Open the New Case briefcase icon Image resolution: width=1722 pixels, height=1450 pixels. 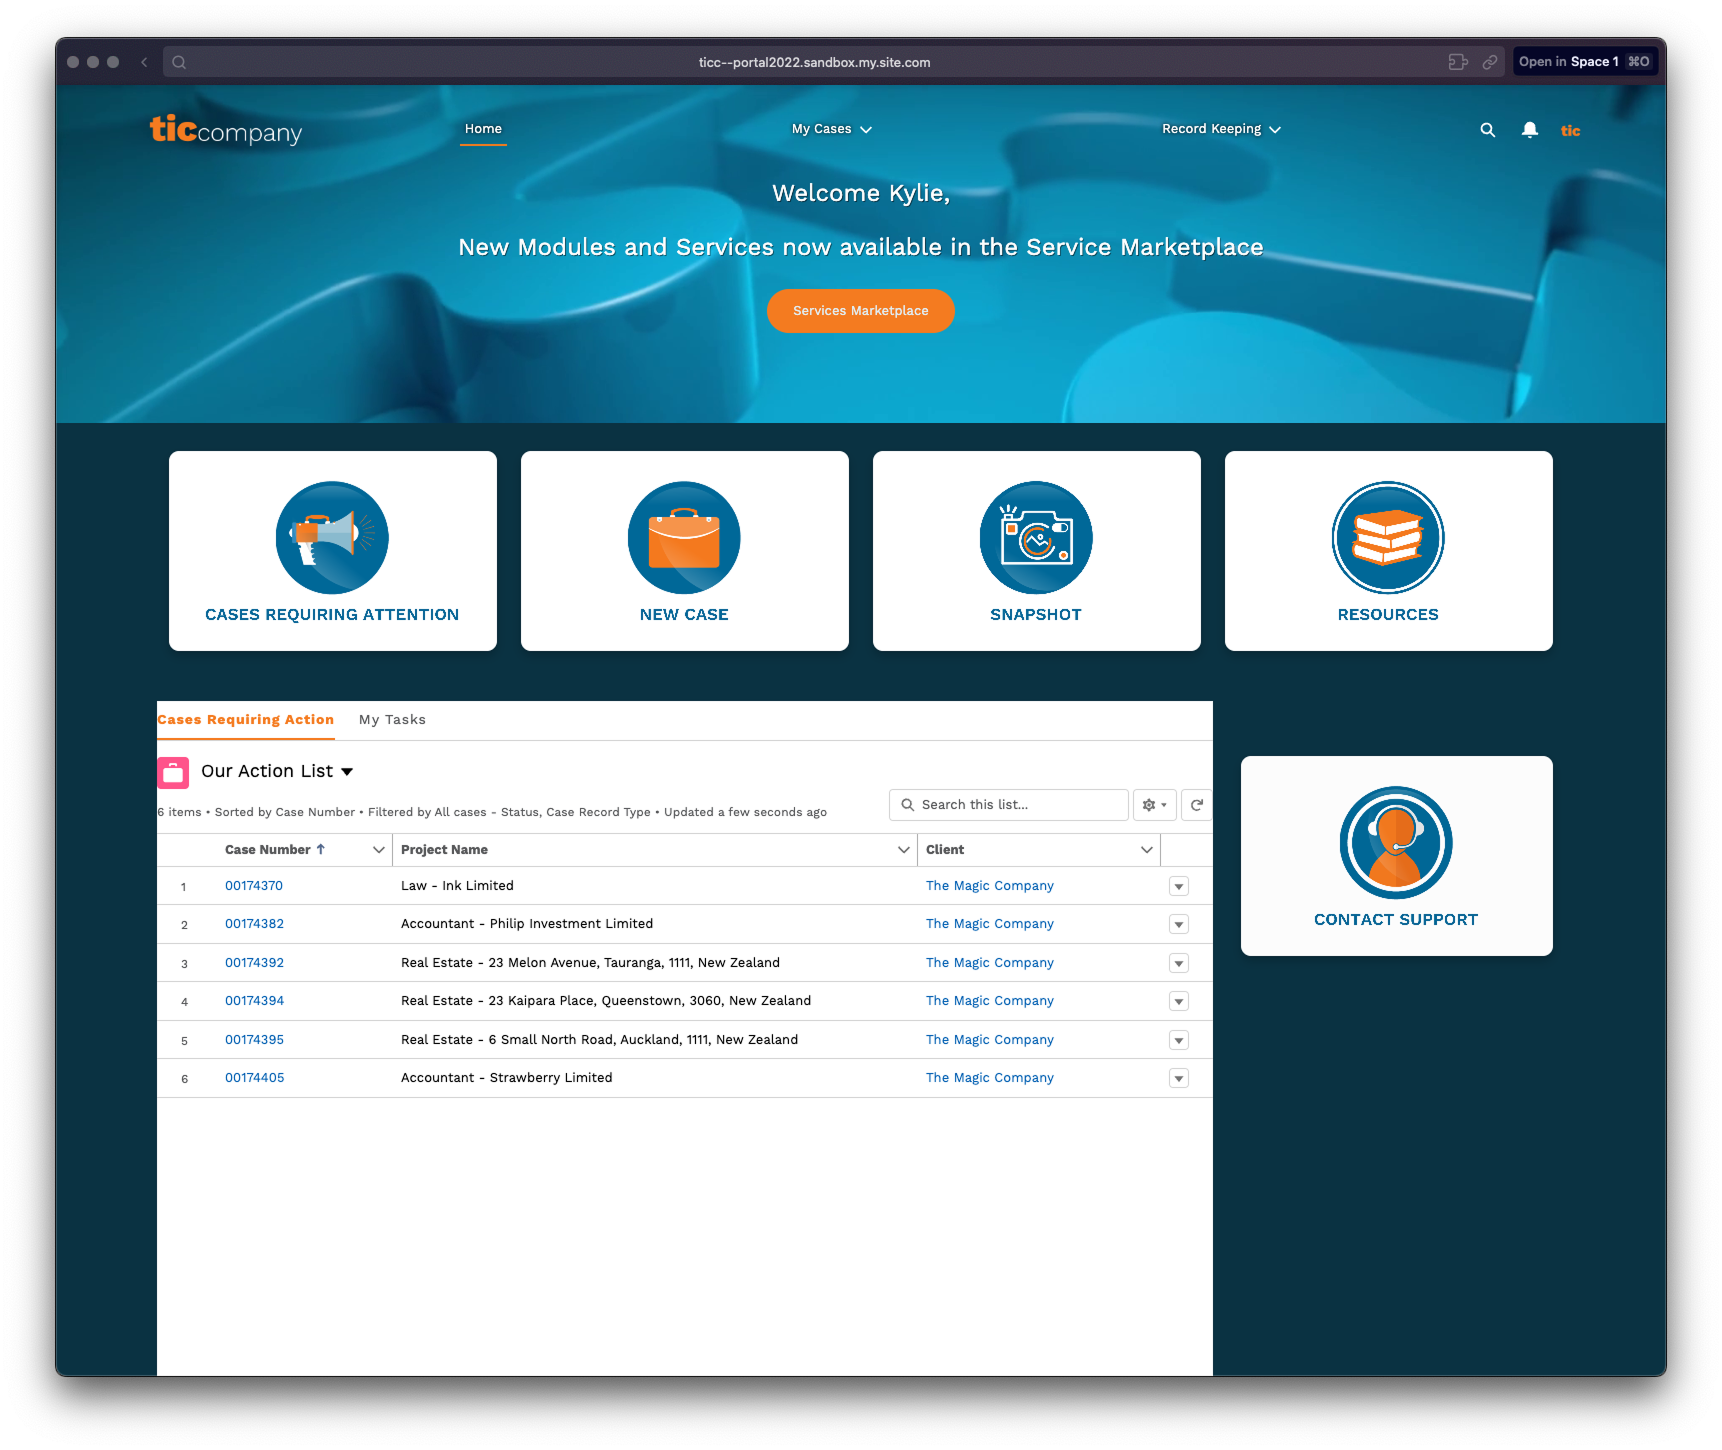coord(684,538)
